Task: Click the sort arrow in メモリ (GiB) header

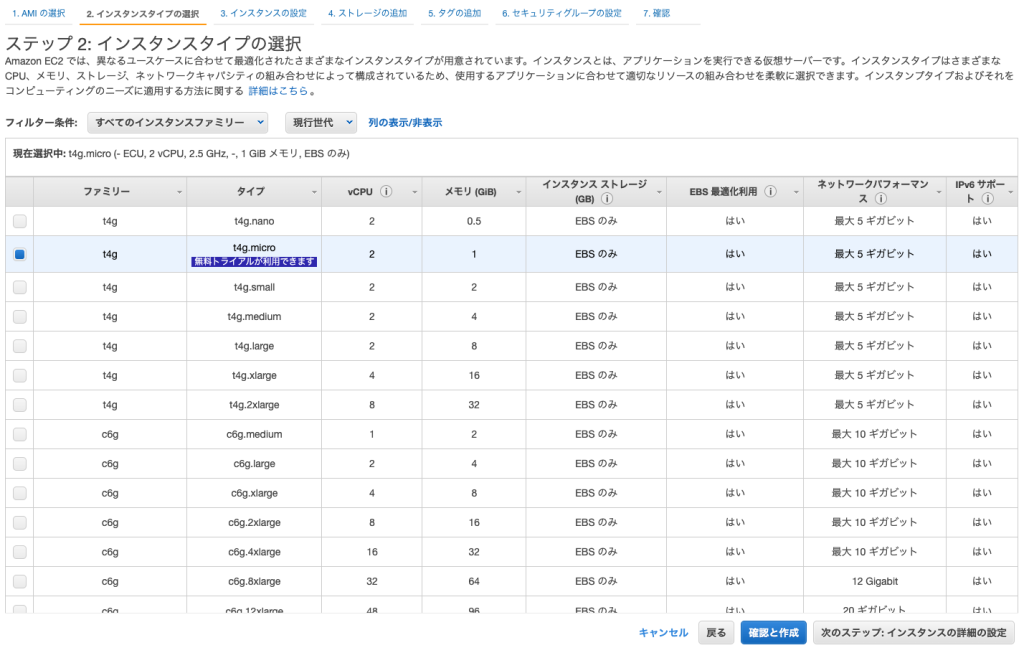Action: (519, 192)
